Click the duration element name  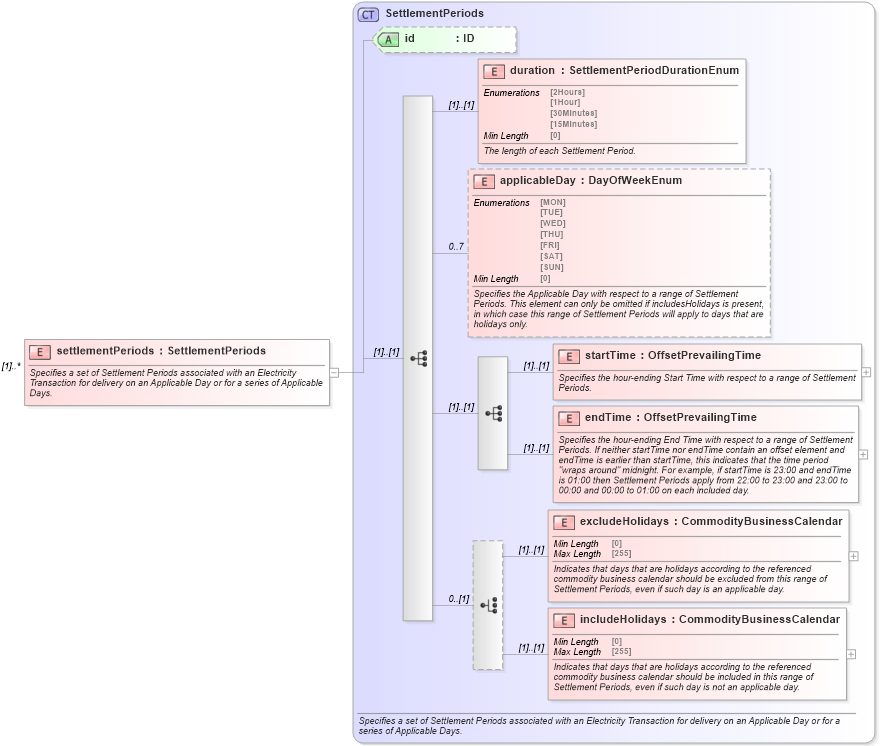pos(532,70)
